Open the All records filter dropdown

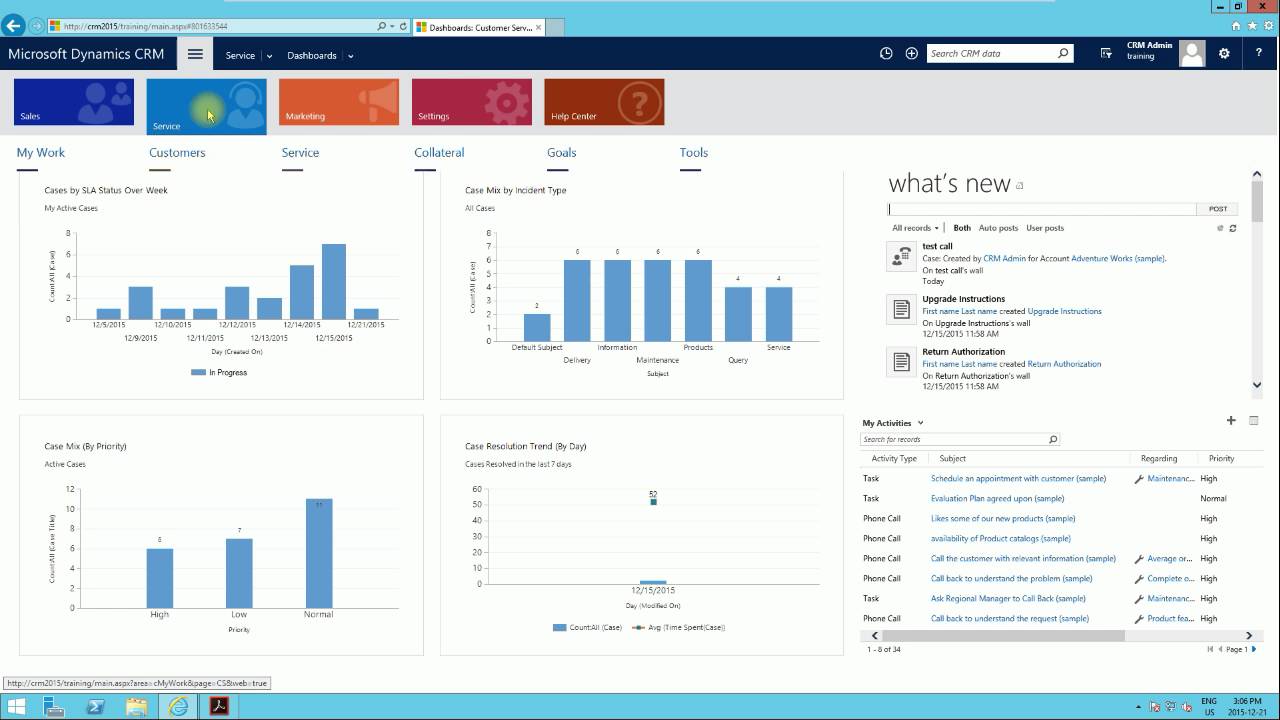(915, 228)
